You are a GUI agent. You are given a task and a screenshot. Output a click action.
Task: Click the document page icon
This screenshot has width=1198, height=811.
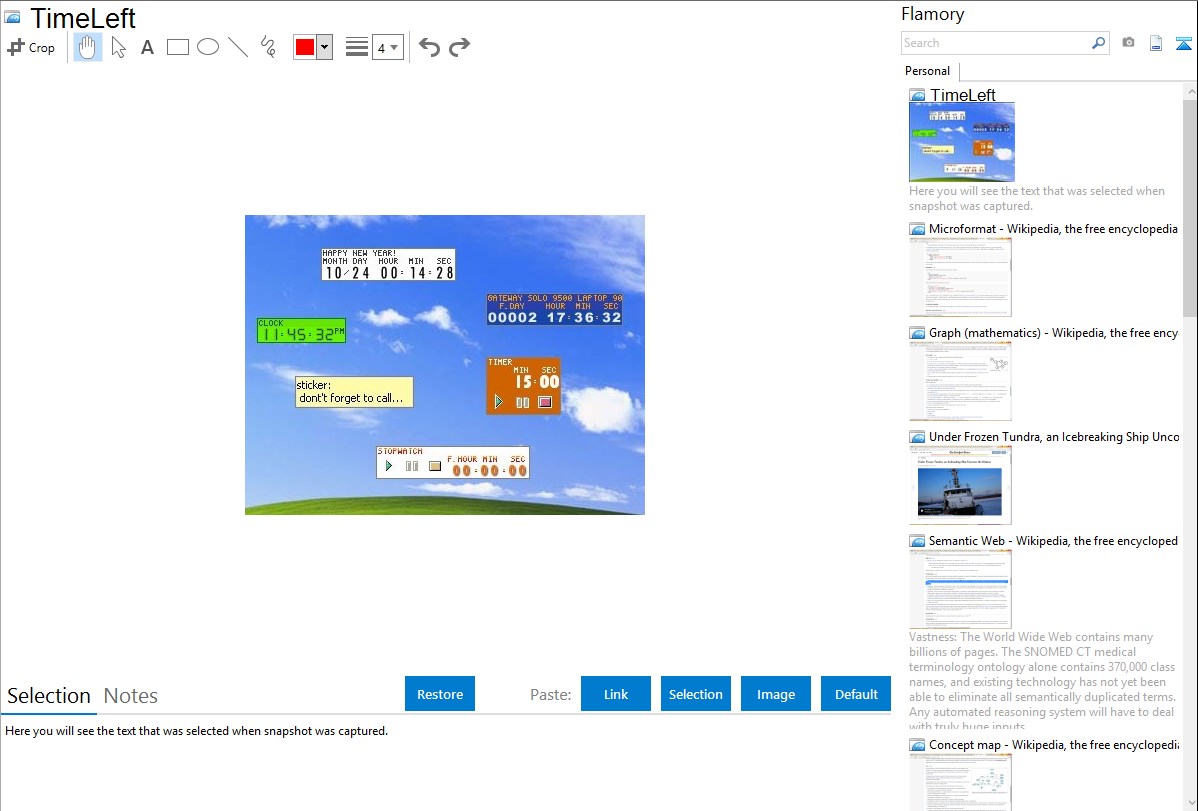pyautogui.click(x=1156, y=43)
